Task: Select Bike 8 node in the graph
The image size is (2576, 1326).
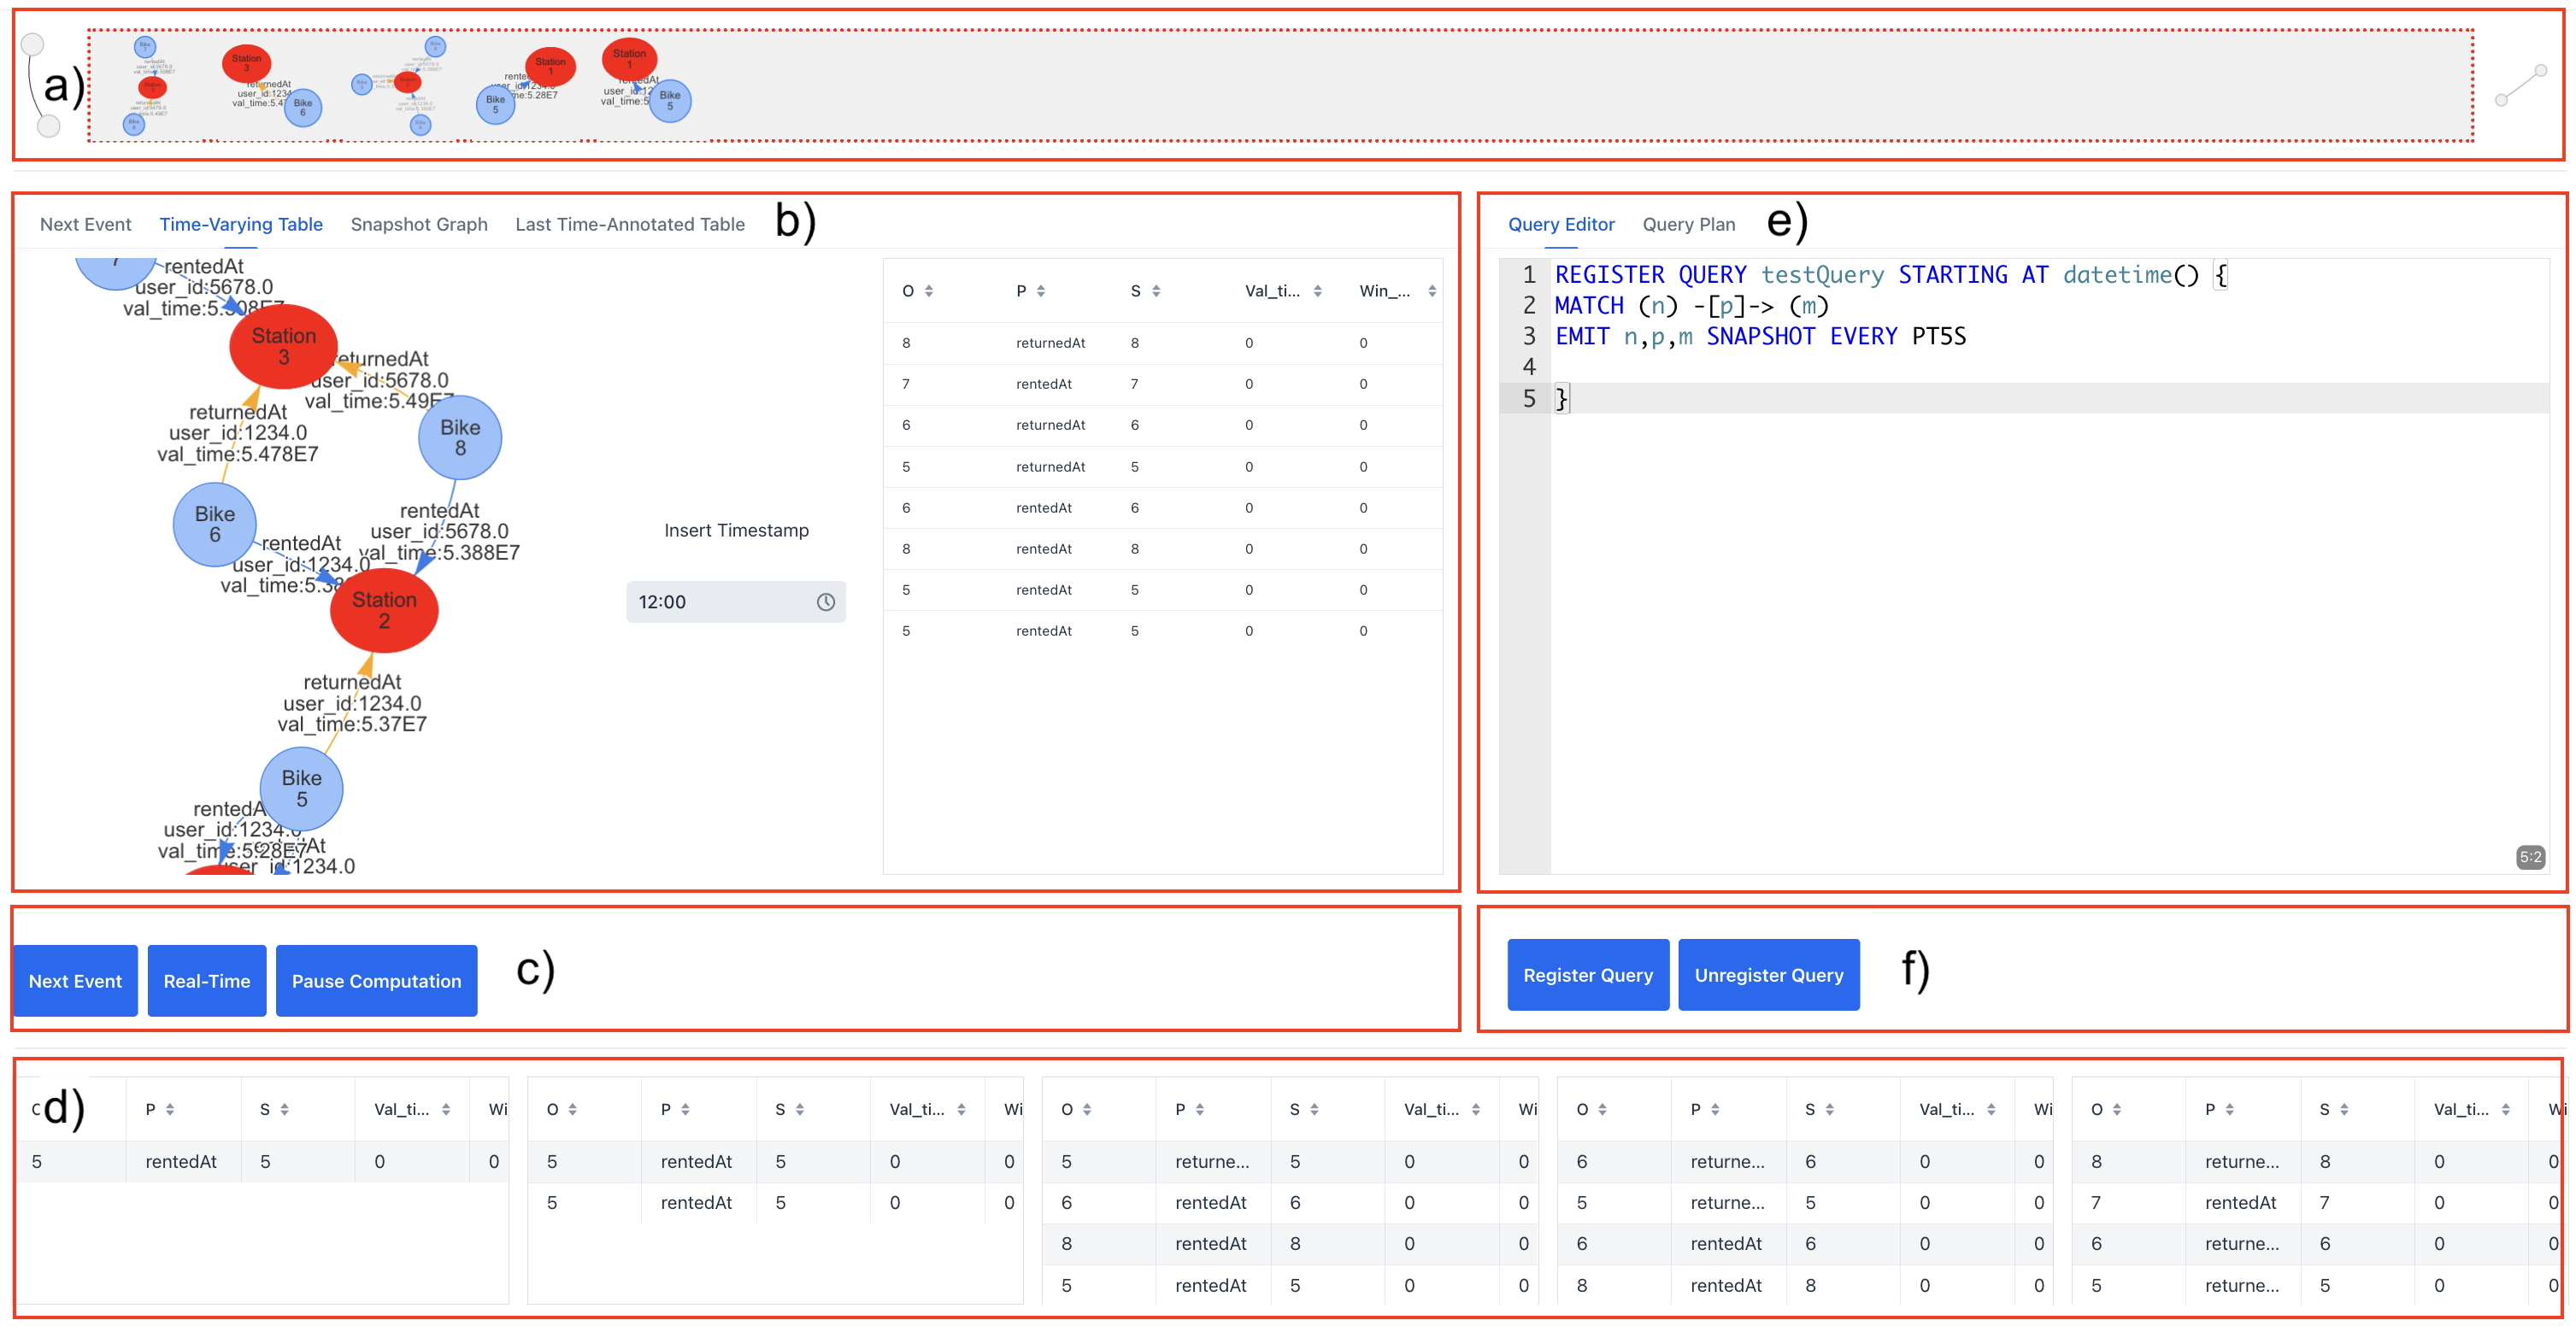Action: tap(460, 437)
